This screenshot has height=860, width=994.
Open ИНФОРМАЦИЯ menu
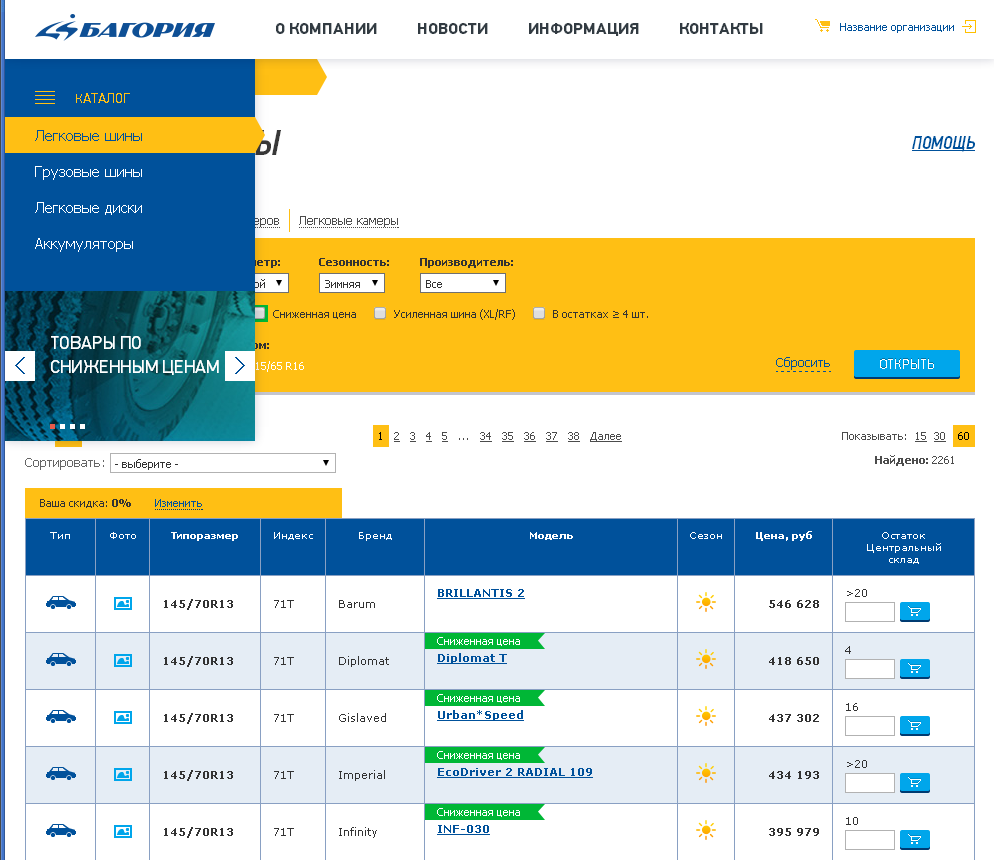point(583,29)
